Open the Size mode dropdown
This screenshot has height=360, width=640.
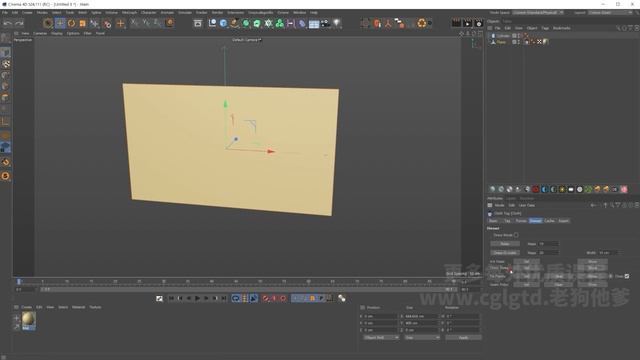coord(422,338)
